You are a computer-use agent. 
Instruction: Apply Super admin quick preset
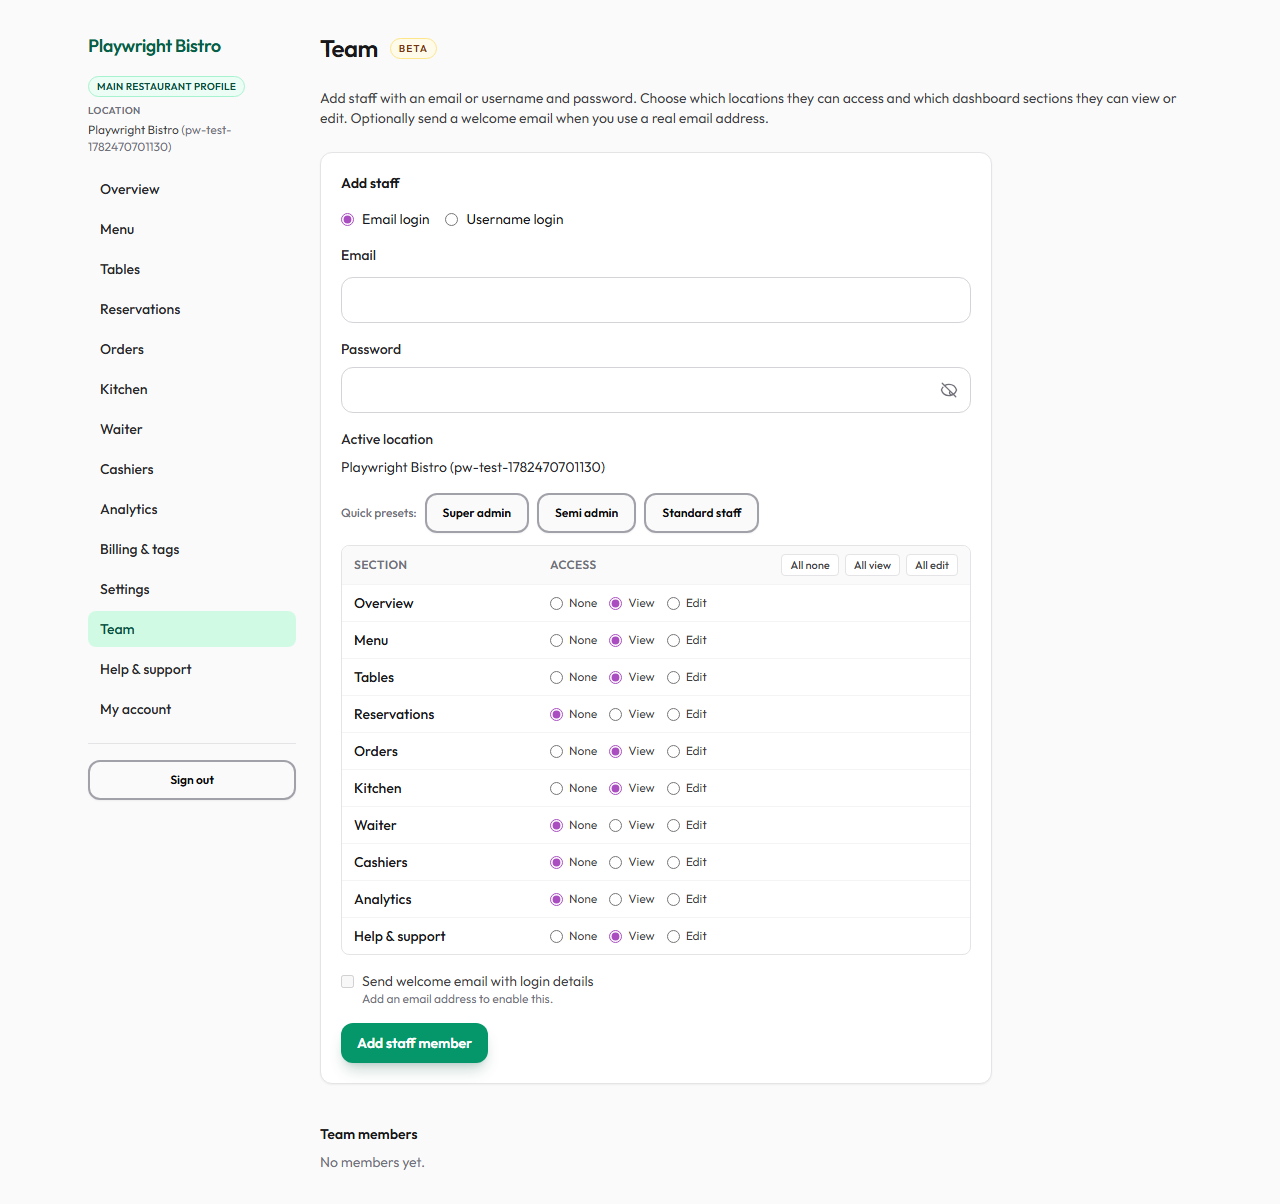pyautogui.click(x=477, y=513)
